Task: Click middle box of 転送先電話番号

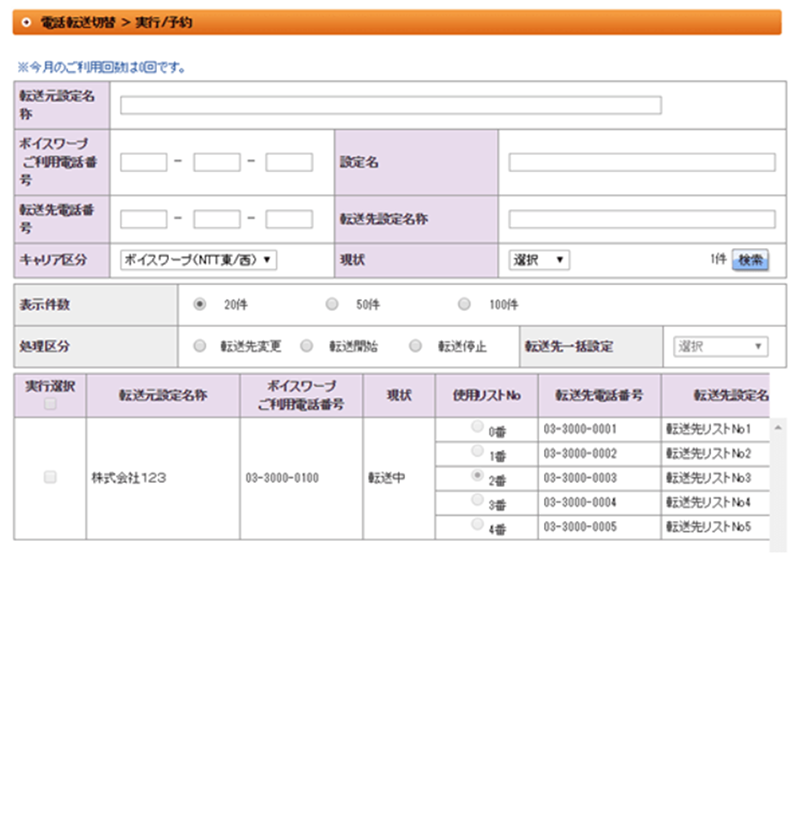Action: point(217,219)
